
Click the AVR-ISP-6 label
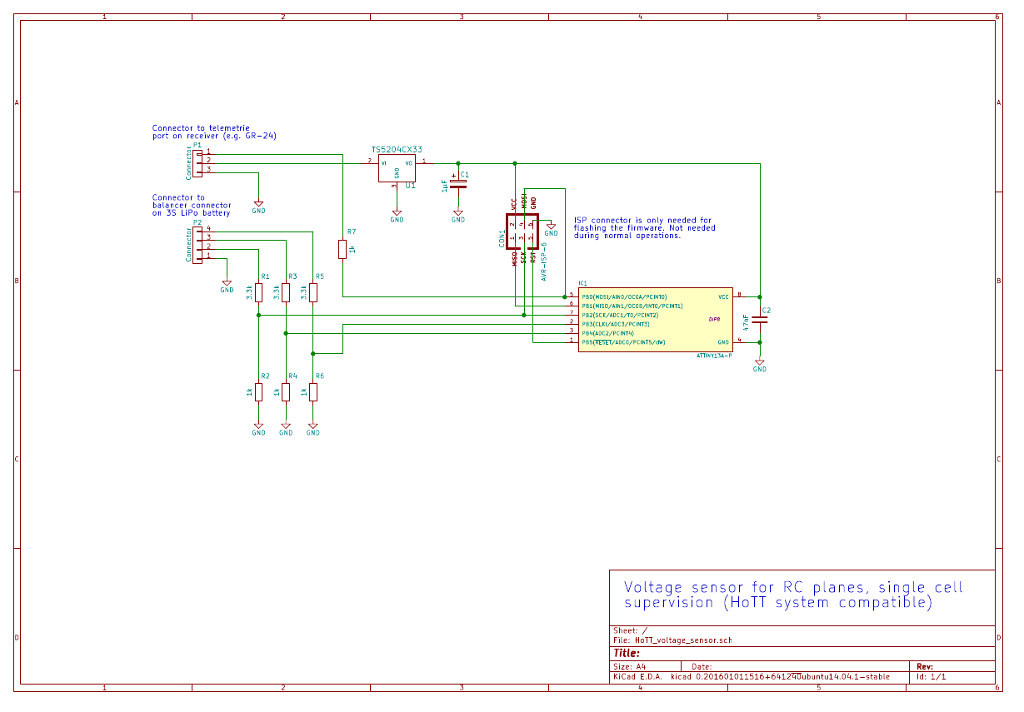544,262
